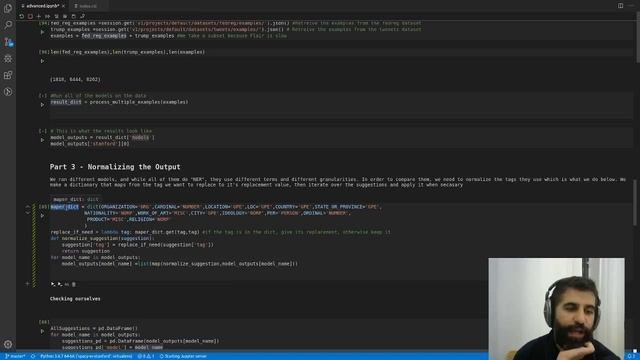Image resolution: width=640 pixels, height=360 pixels.
Task: Run the len(fed_reg_examples) cell
Action: pyautogui.click(x=42, y=61)
